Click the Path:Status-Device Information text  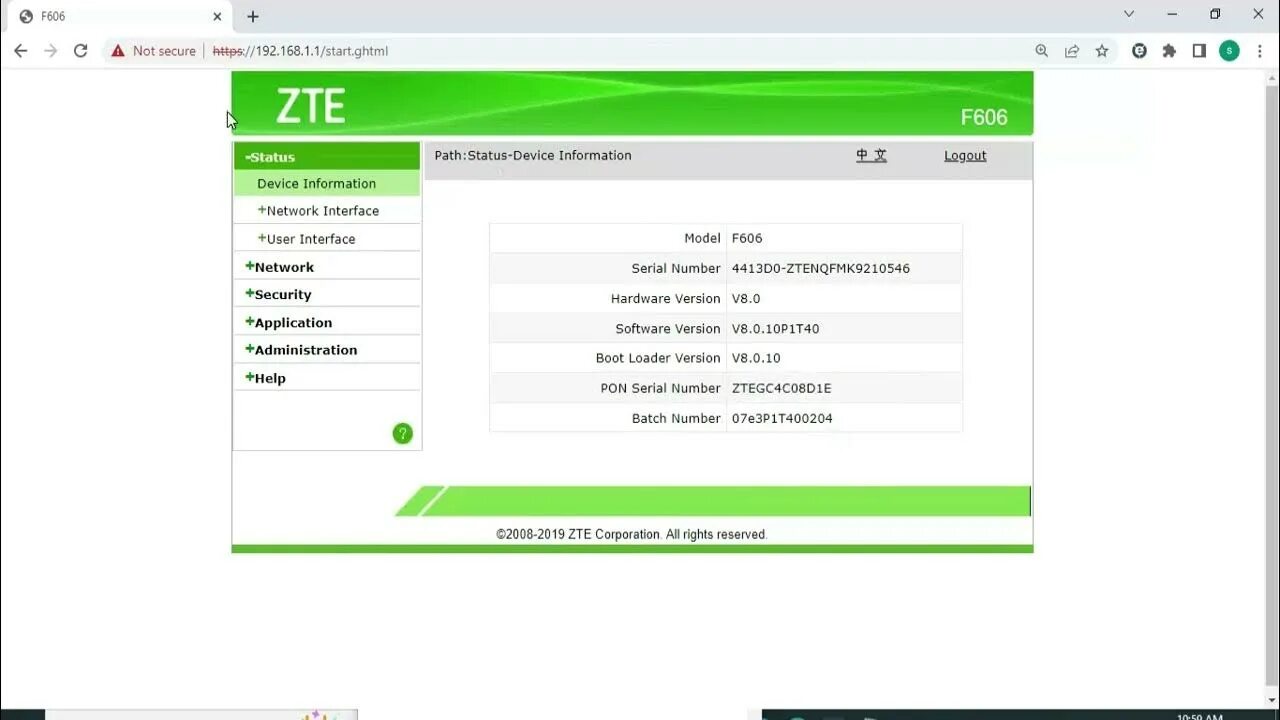(x=533, y=155)
